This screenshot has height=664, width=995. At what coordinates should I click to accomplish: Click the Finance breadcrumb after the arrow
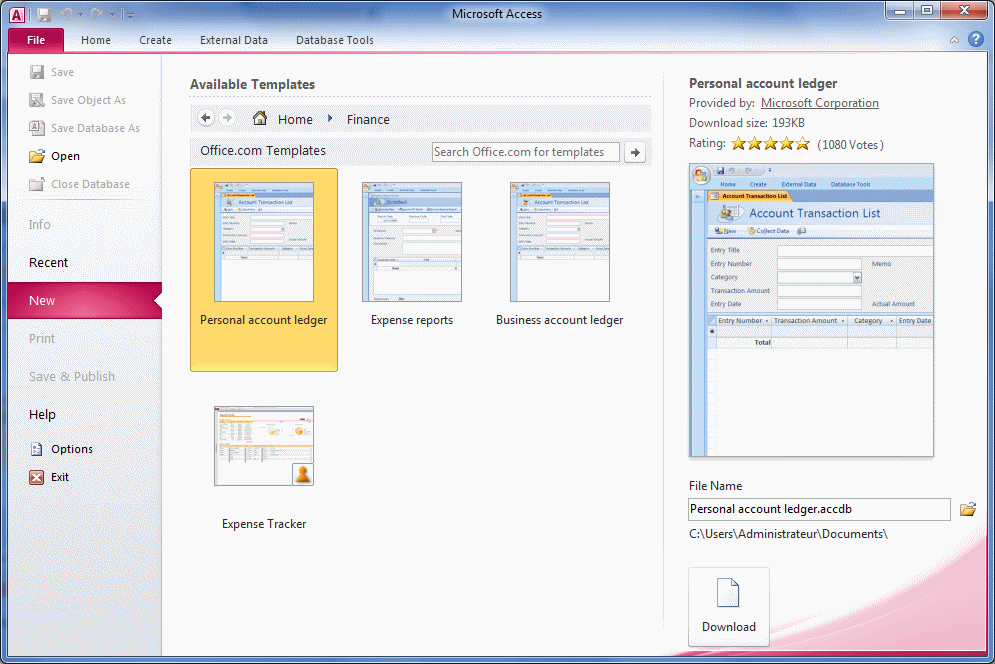coord(368,119)
